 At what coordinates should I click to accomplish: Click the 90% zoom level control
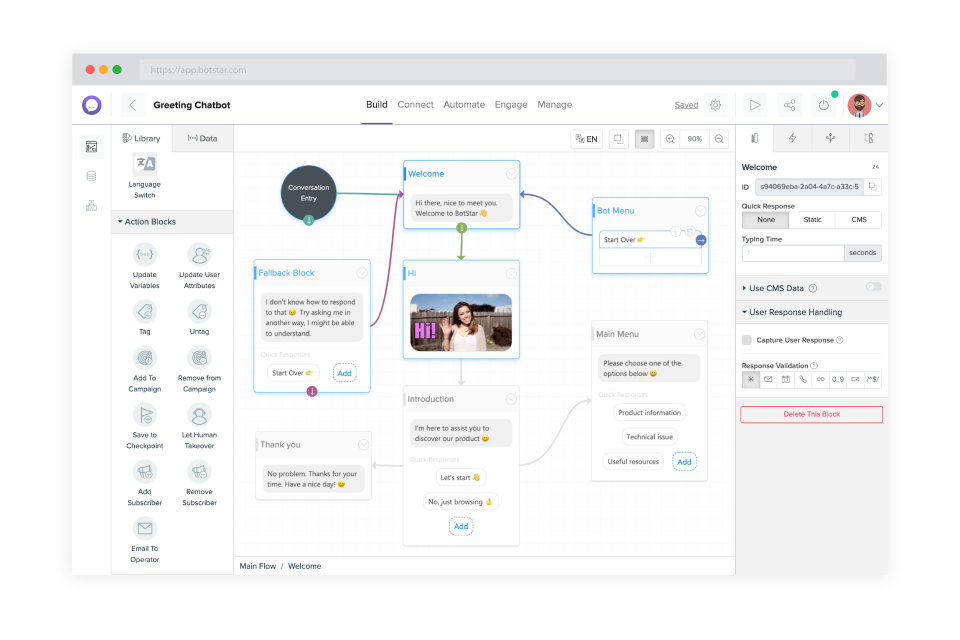click(x=695, y=138)
